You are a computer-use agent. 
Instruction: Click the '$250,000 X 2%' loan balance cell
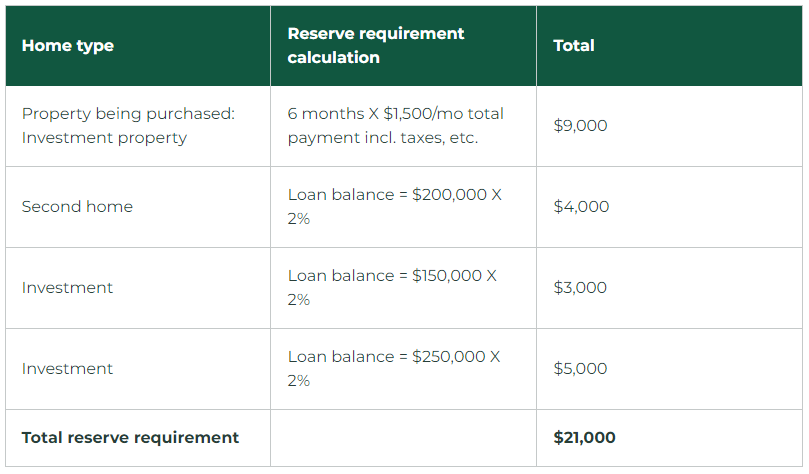[x=394, y=369]
